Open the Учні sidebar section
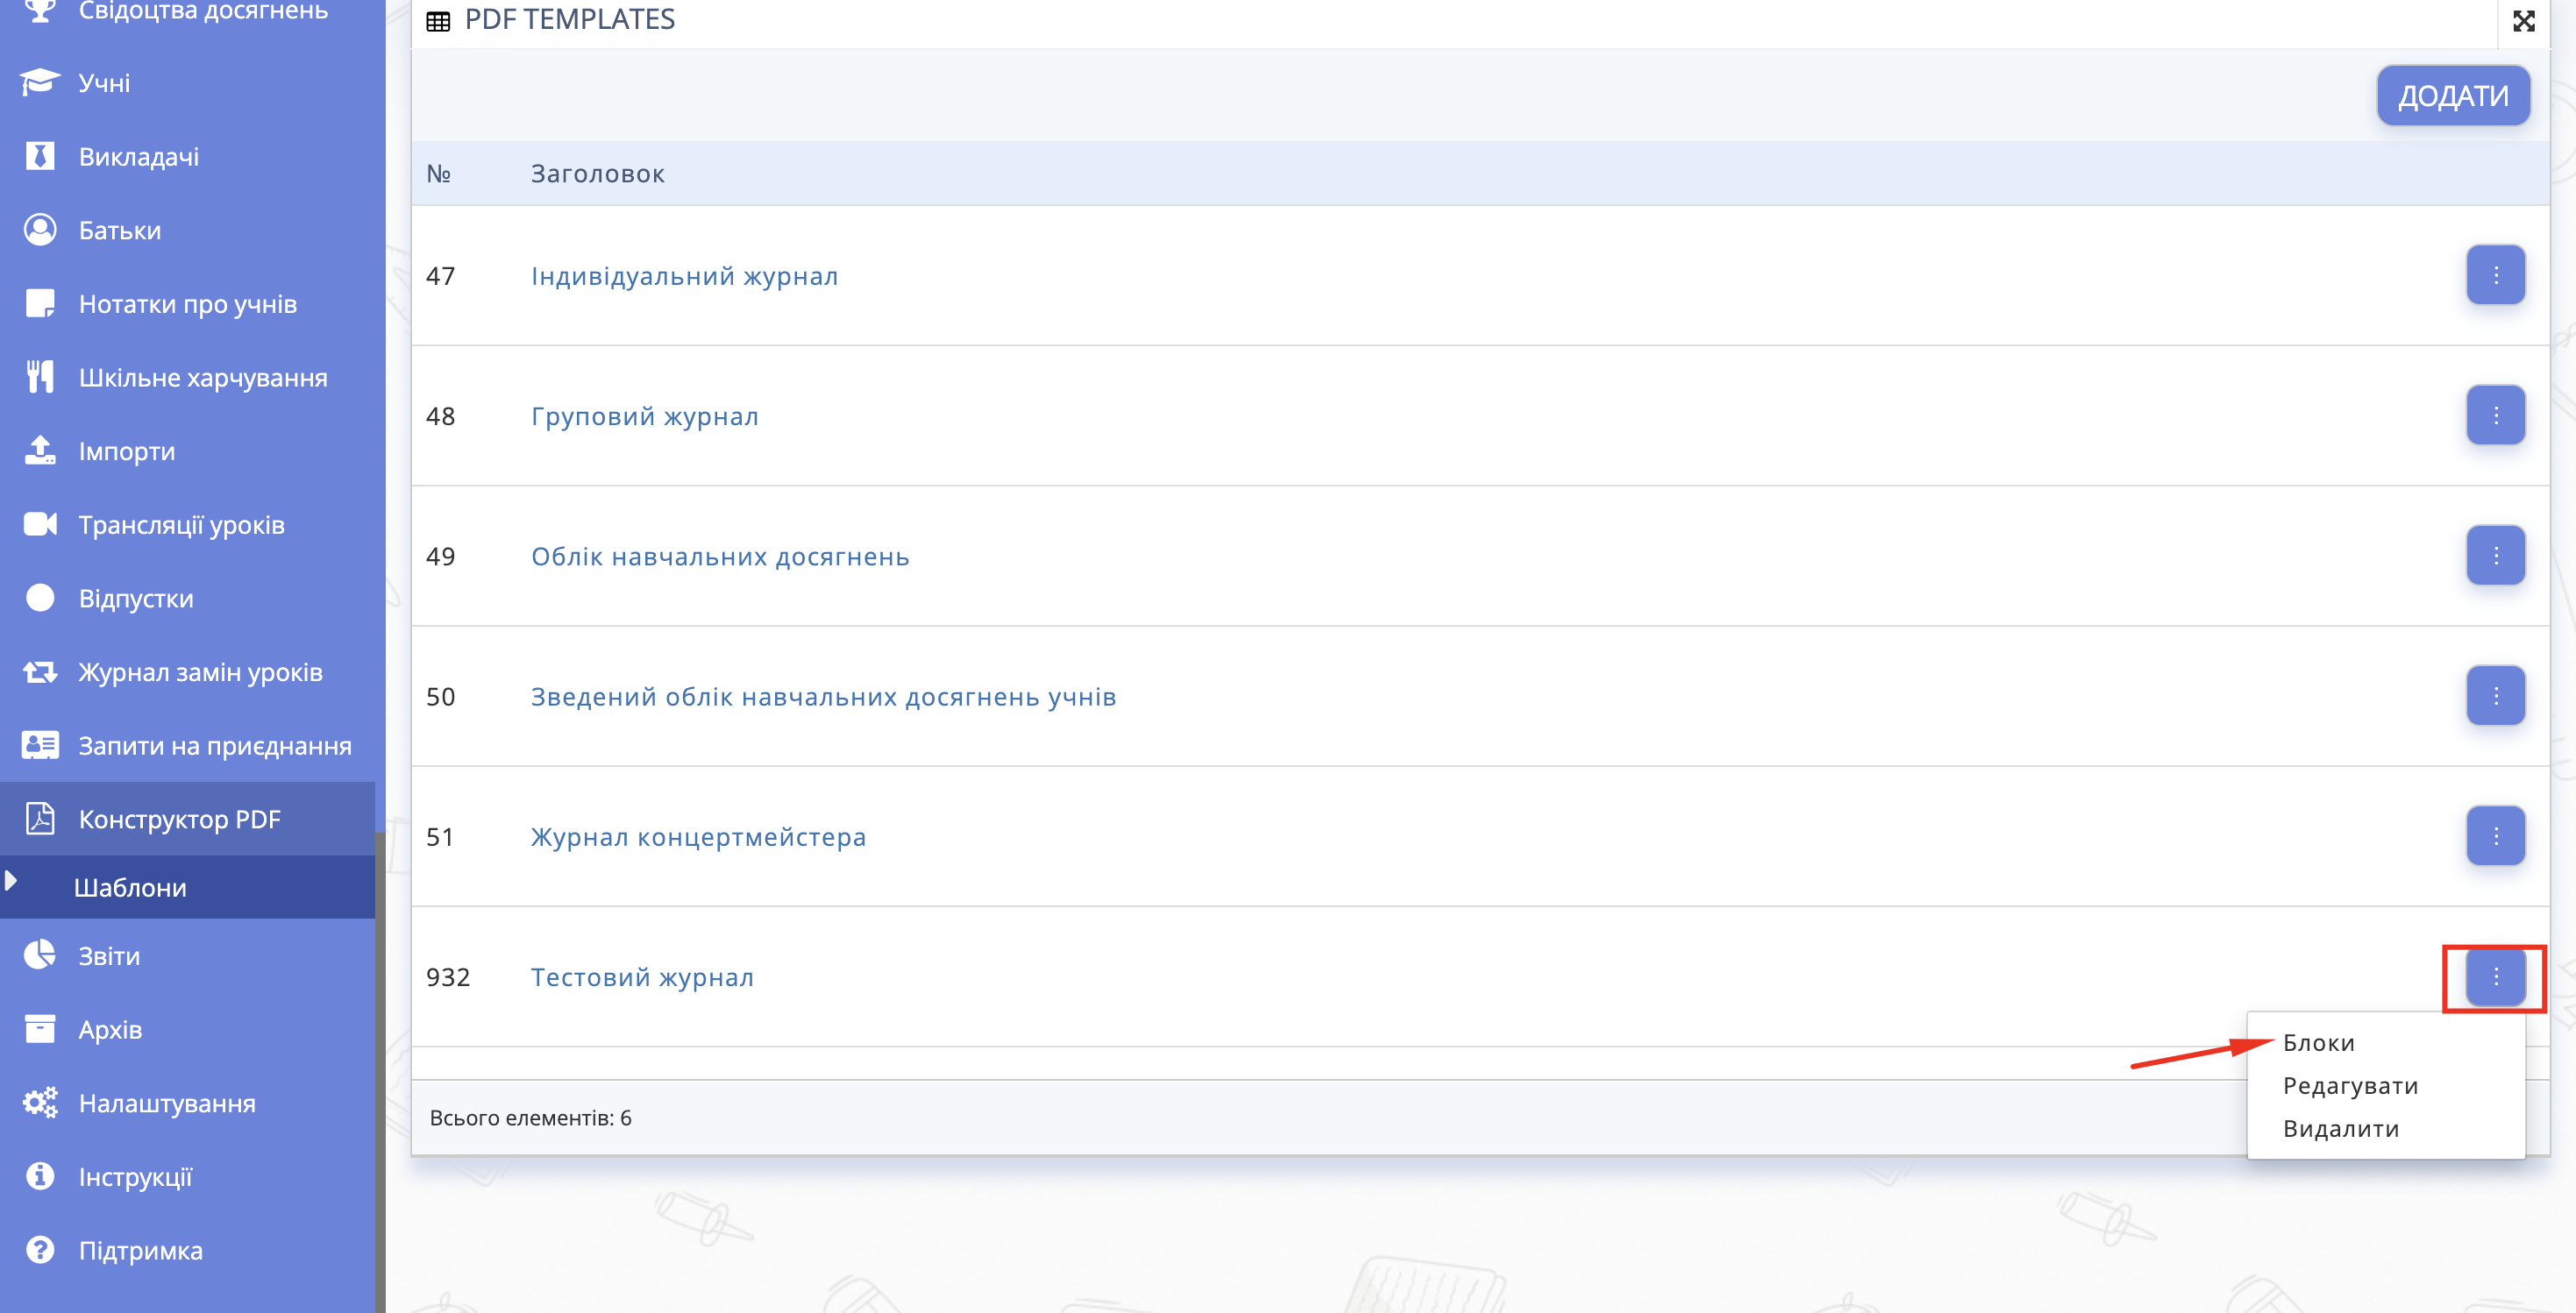Screen dimensions: 2576x1313 (104, 83)
